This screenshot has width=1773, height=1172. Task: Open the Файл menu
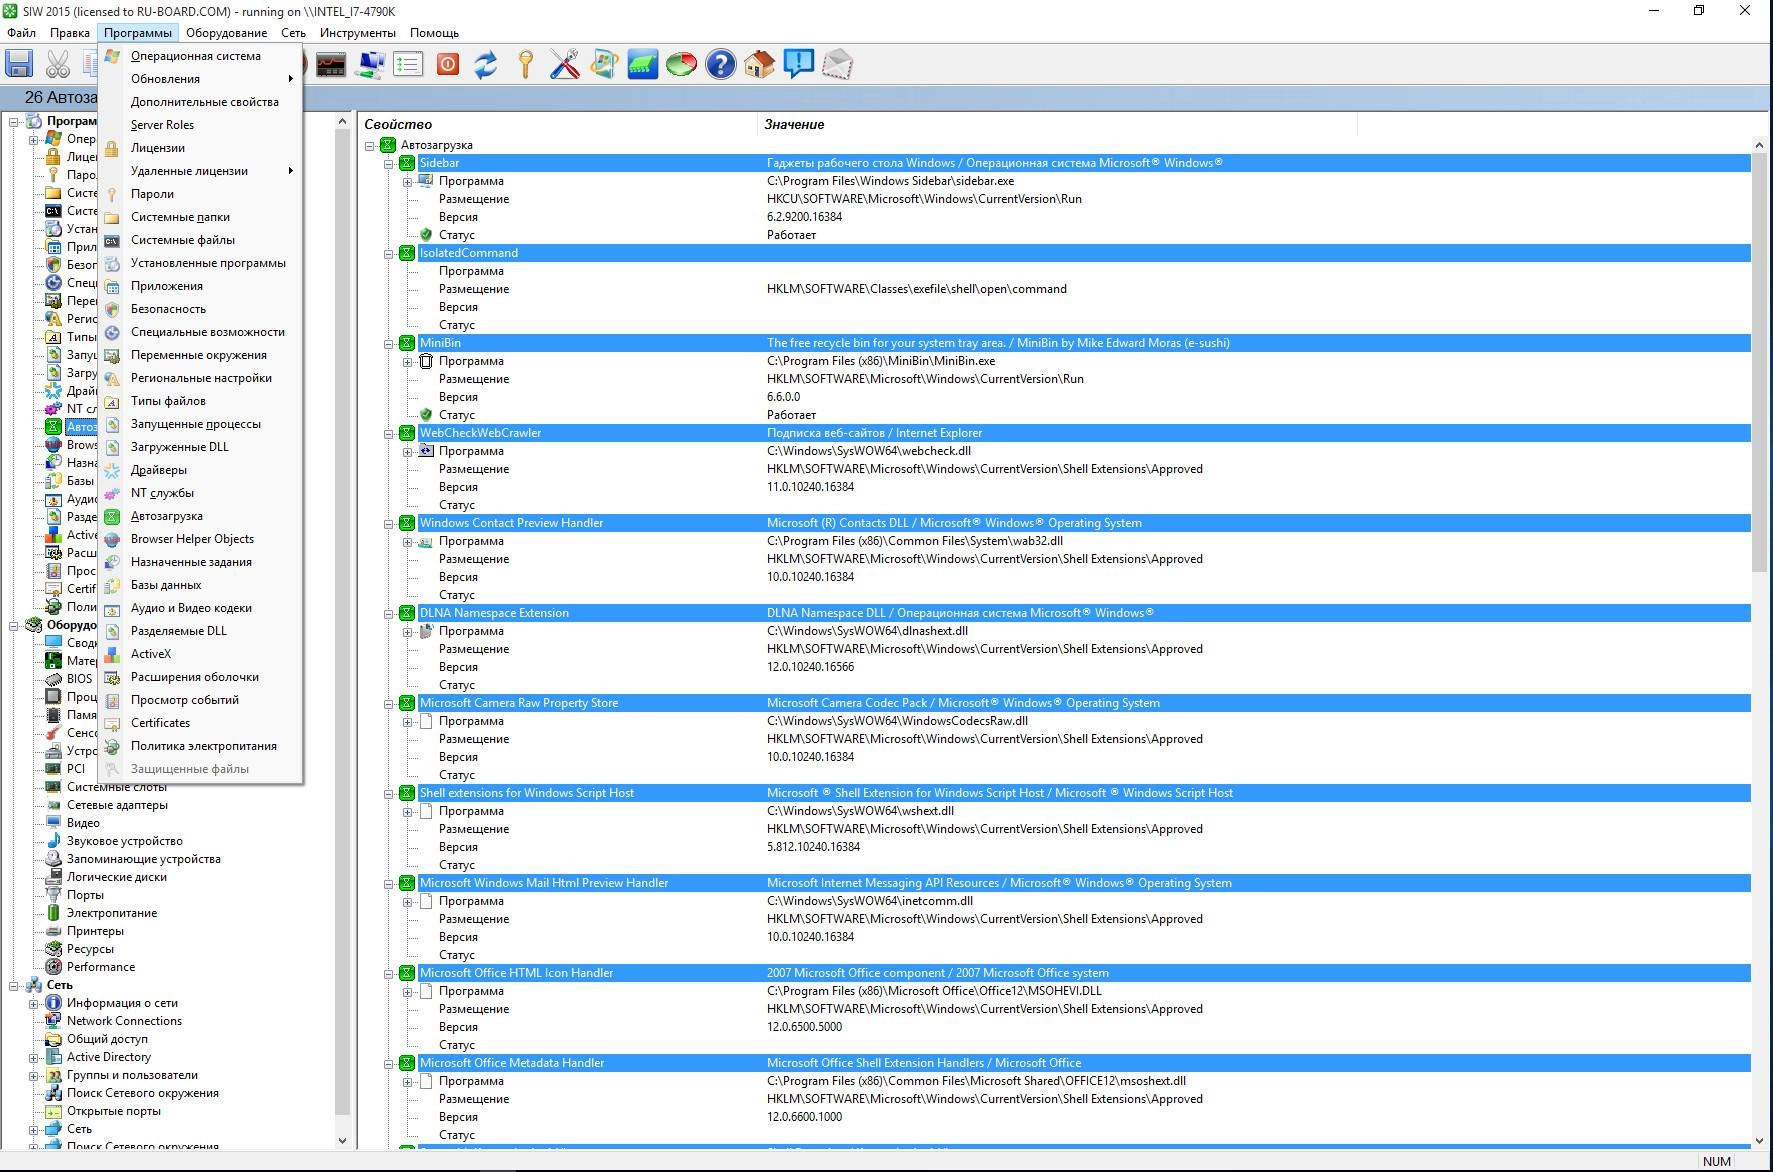click(21, 33)
